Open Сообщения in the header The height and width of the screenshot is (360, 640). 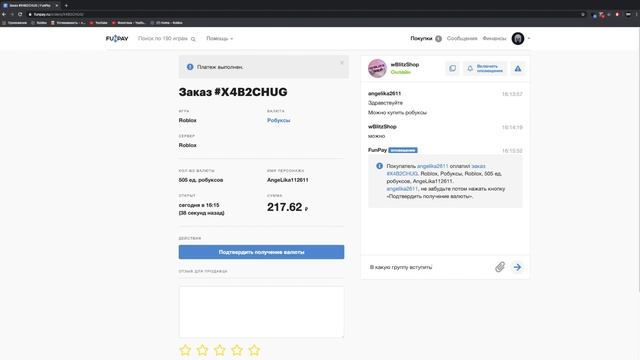(x=462, y=38)
